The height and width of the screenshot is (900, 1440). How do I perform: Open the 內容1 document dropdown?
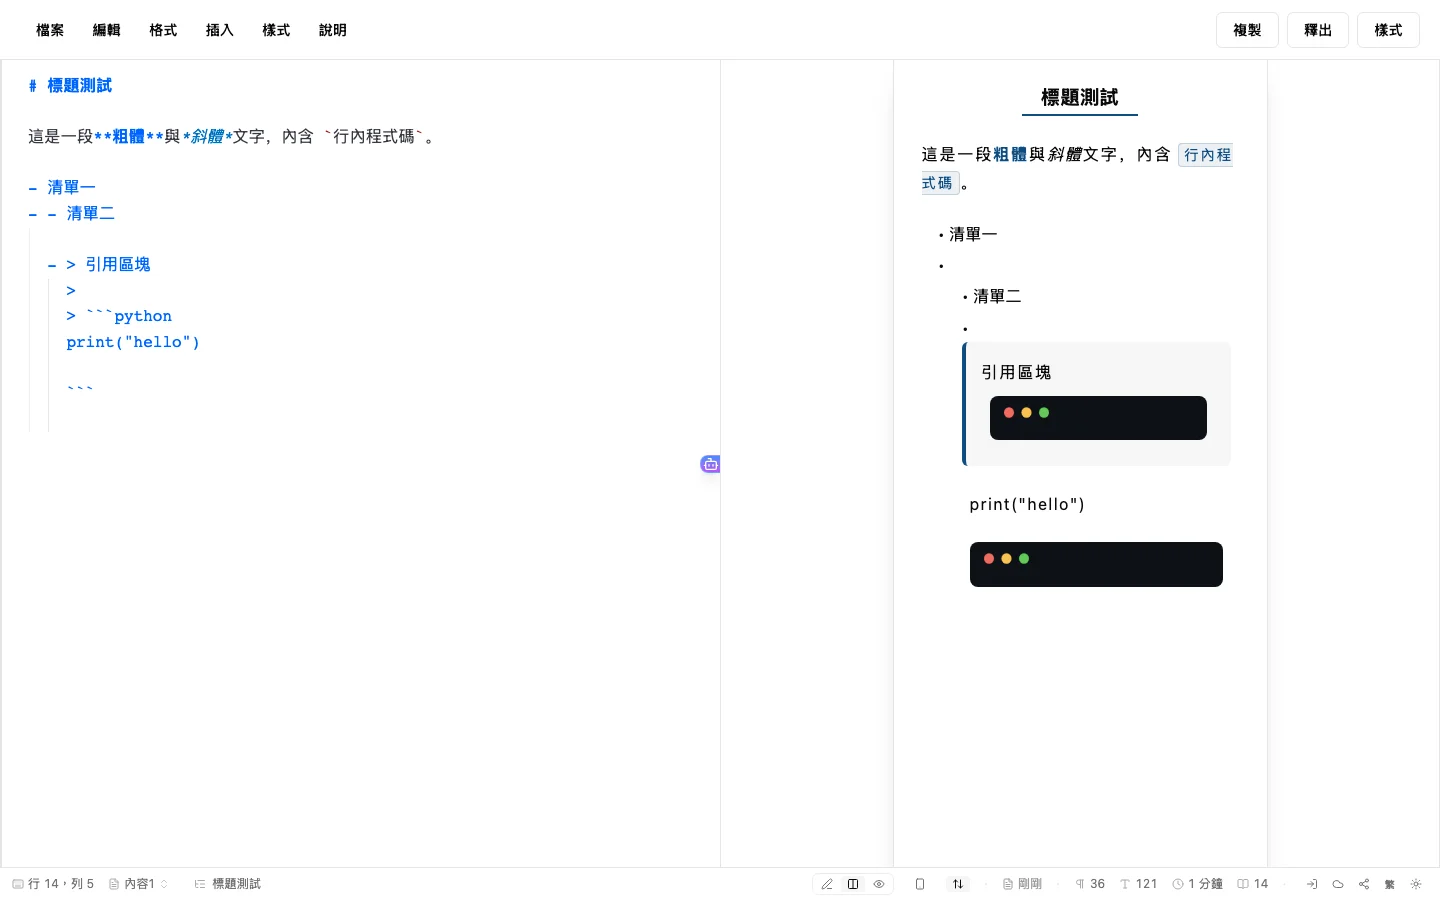(x=138, y=884)
